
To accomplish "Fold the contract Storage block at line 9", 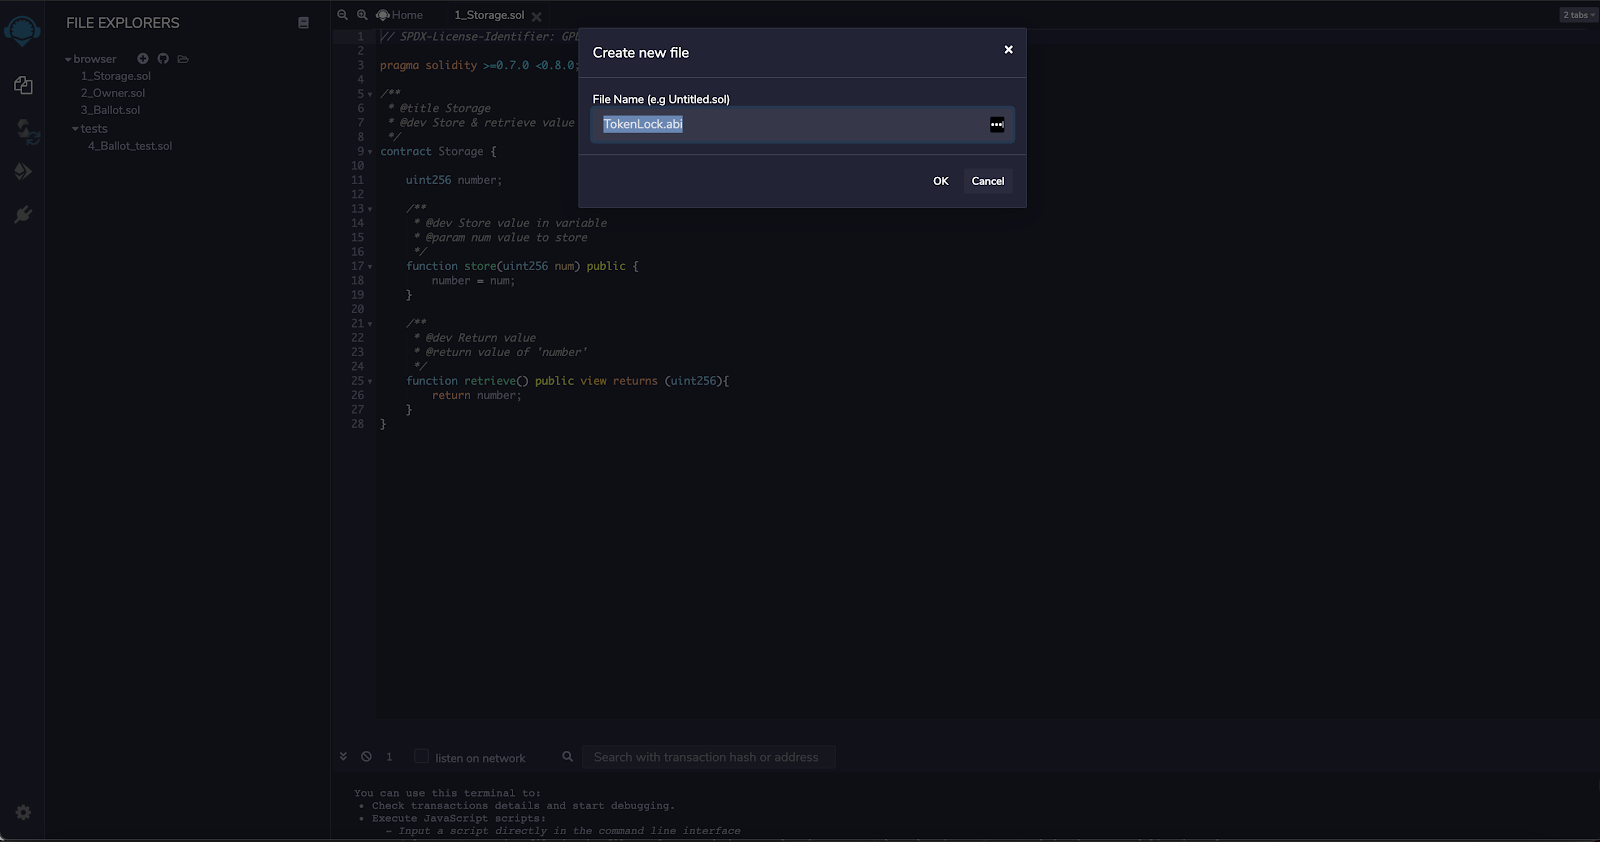I will pos(370,152).
